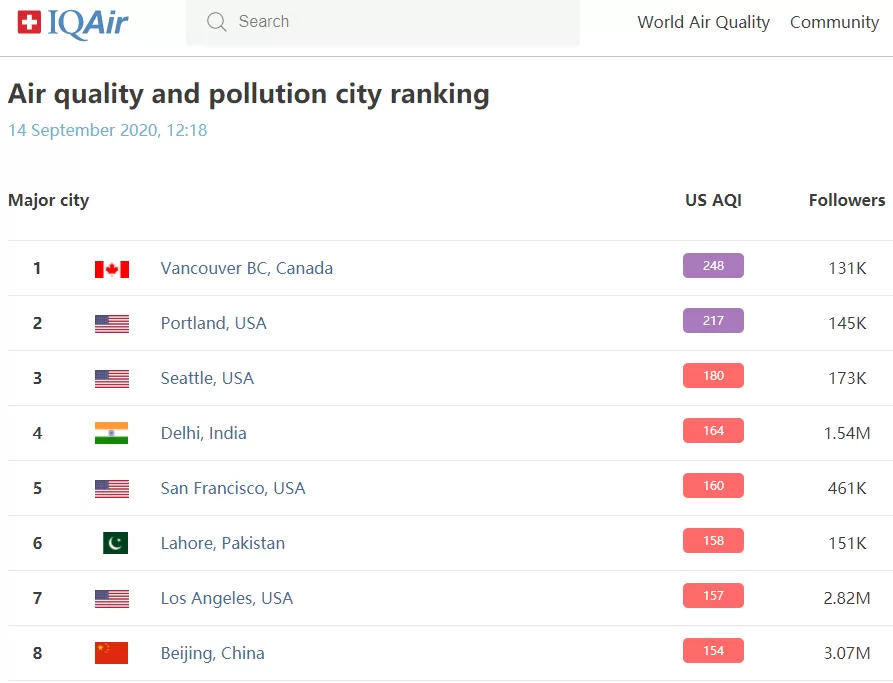The image size is (893, 683).
Task: Open the World Air Quality menu
Action: click(703, 22)
